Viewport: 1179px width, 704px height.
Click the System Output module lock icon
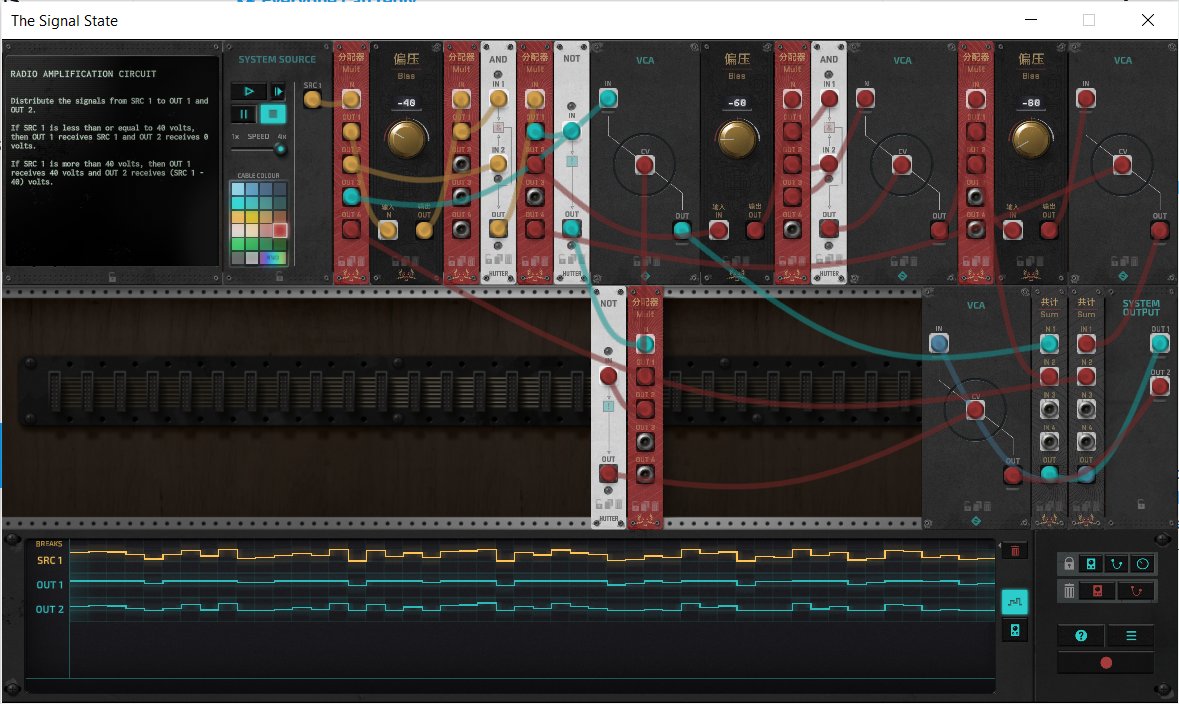click(x=1141, y=504)
